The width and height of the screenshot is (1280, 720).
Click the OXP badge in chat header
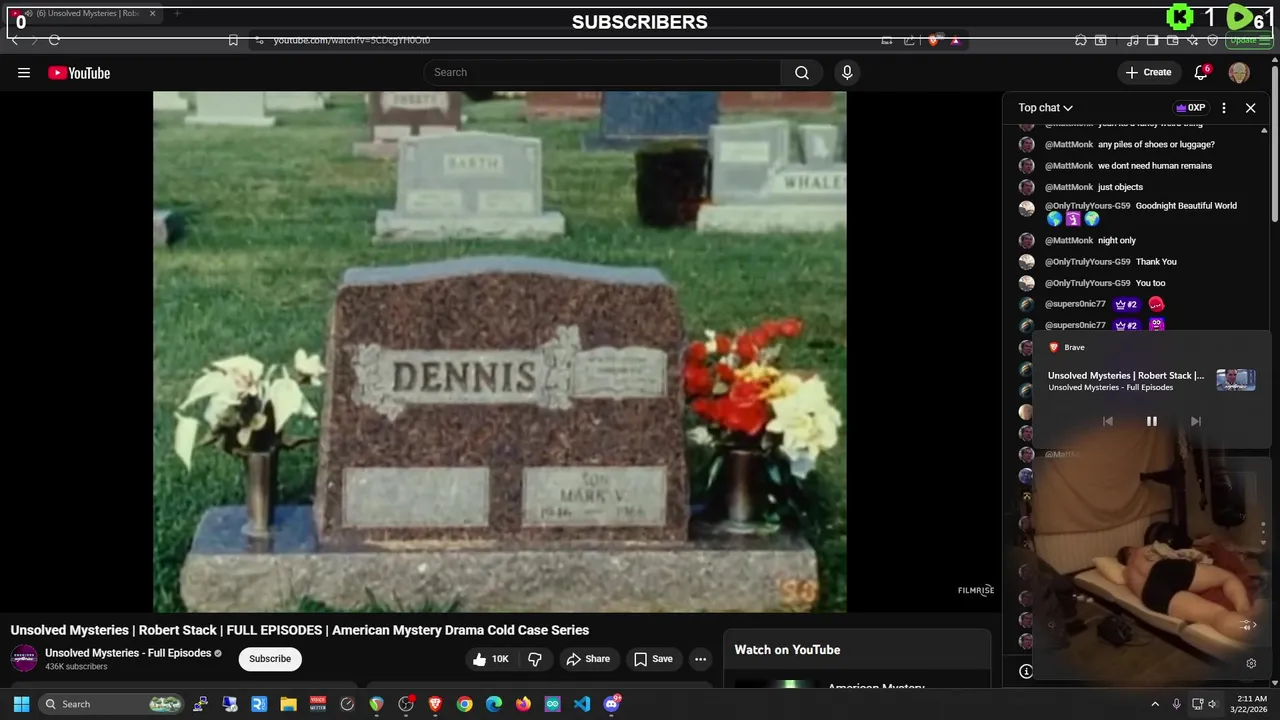pyautogui.click(x=1190, y=108)
